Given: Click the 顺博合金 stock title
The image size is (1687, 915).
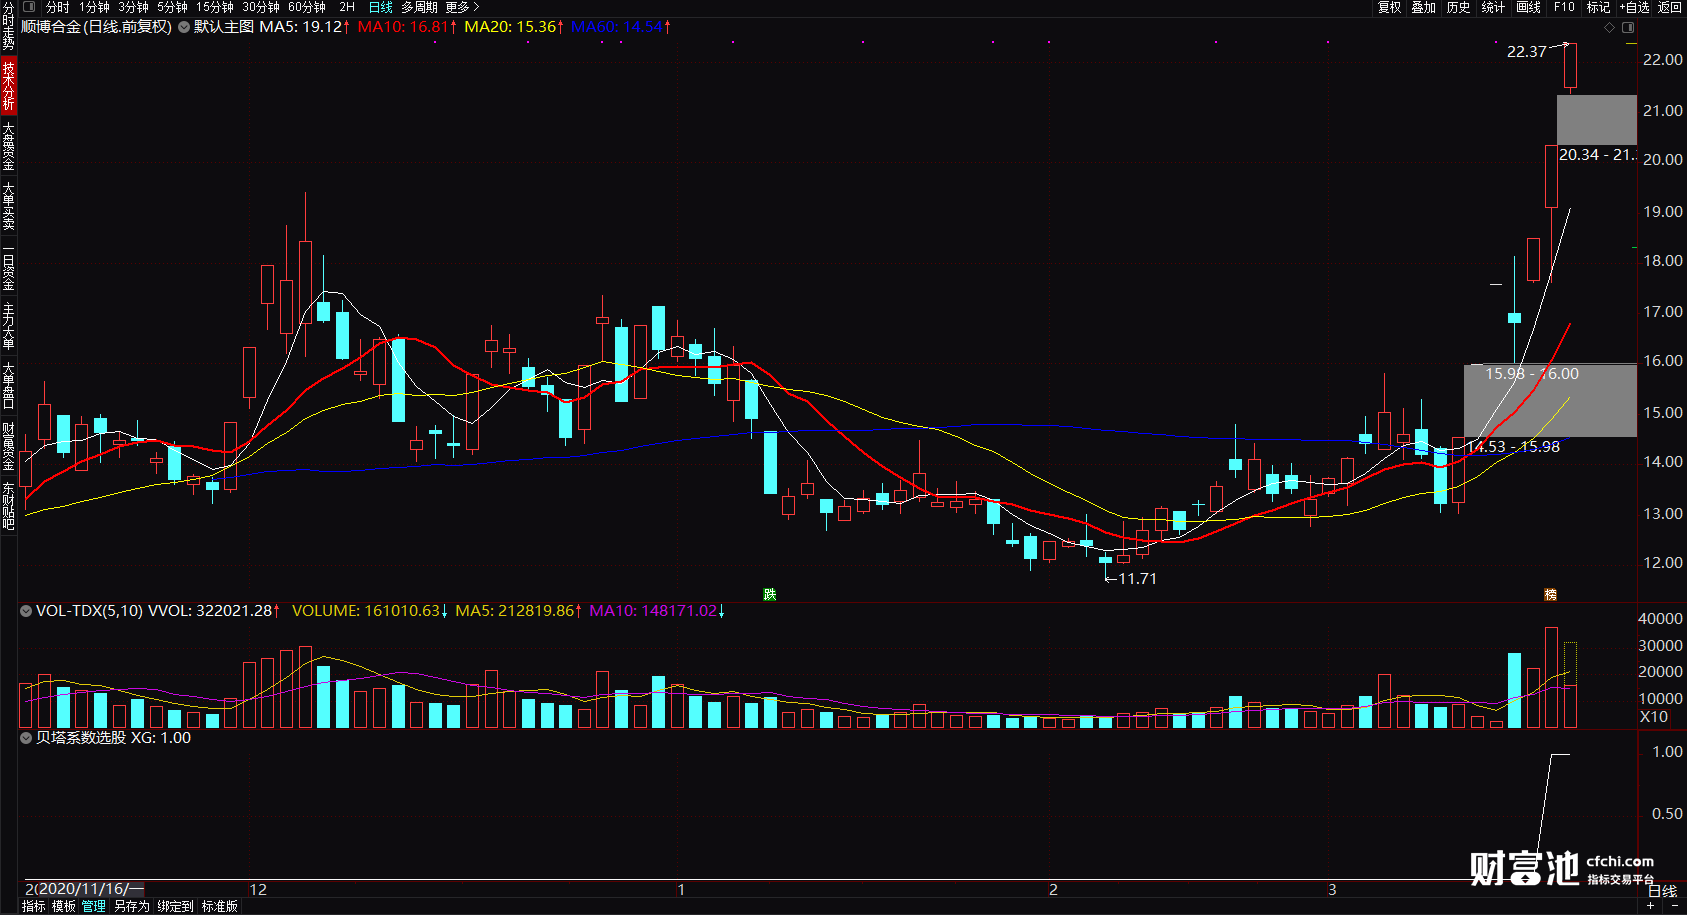Looking at the screenshot, I should click(96, 27).
